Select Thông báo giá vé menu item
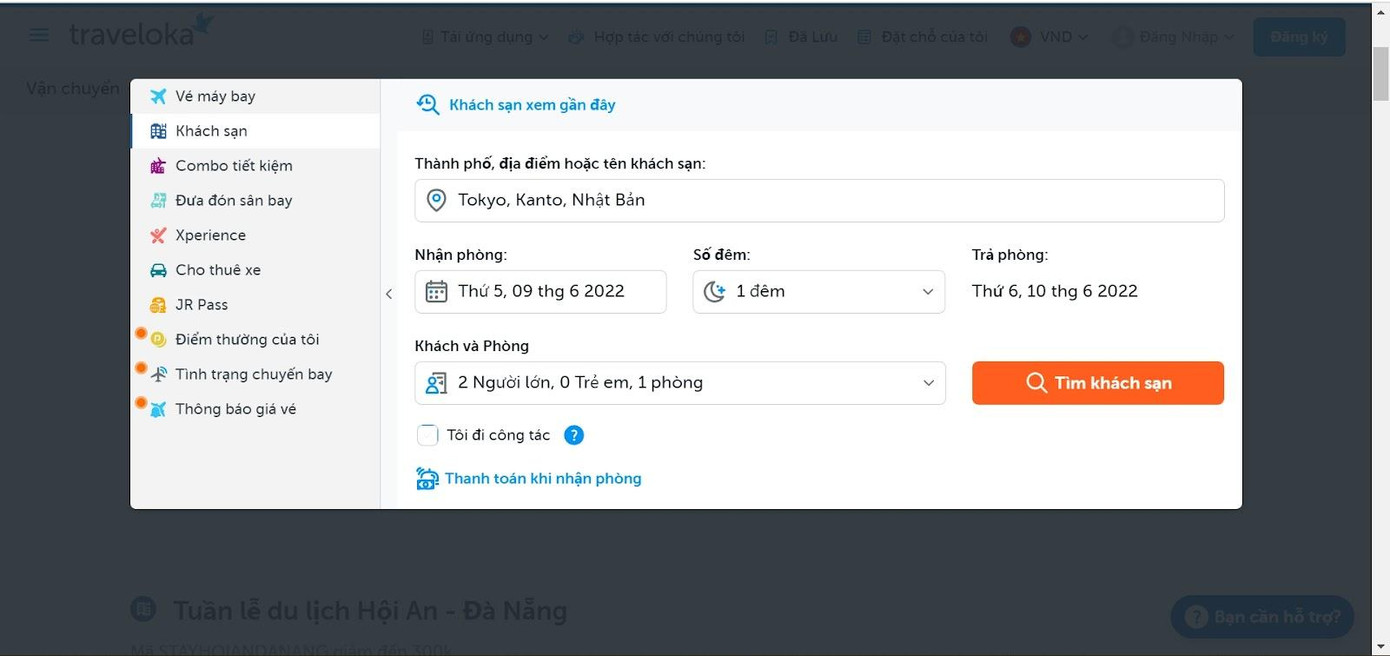Screen dimensions: 1390x656 pos(235,409)
